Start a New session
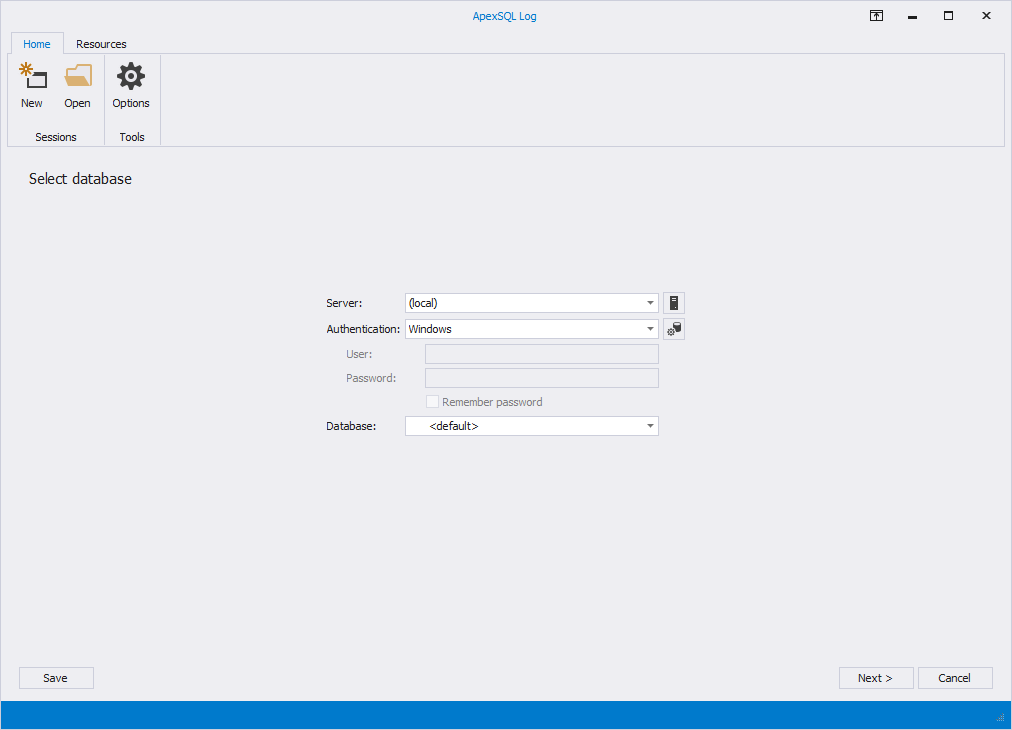The height and width of the screenshot is (730, 1012). 32,86
